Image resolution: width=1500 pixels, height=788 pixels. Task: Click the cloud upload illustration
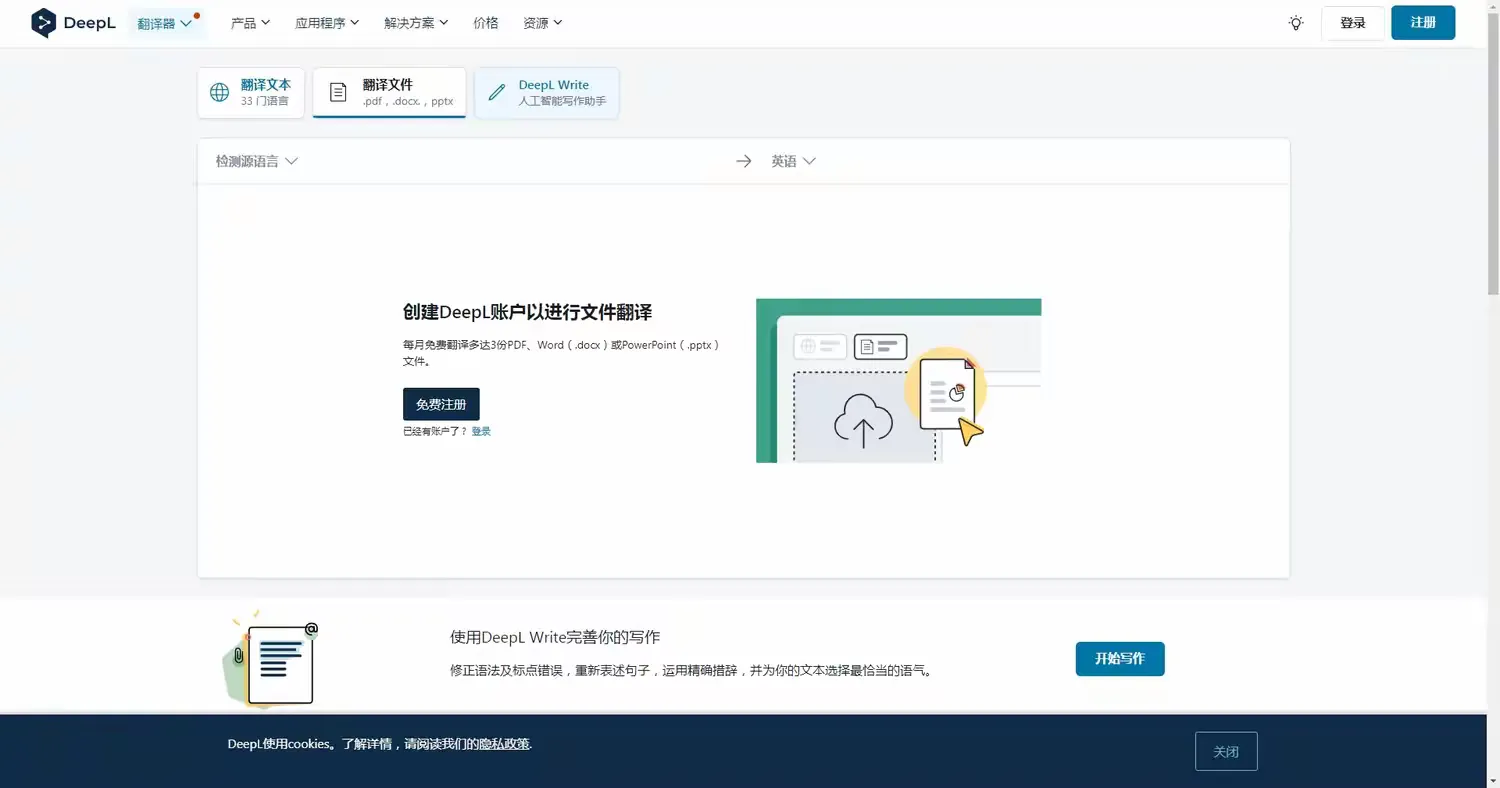point(863,420)
